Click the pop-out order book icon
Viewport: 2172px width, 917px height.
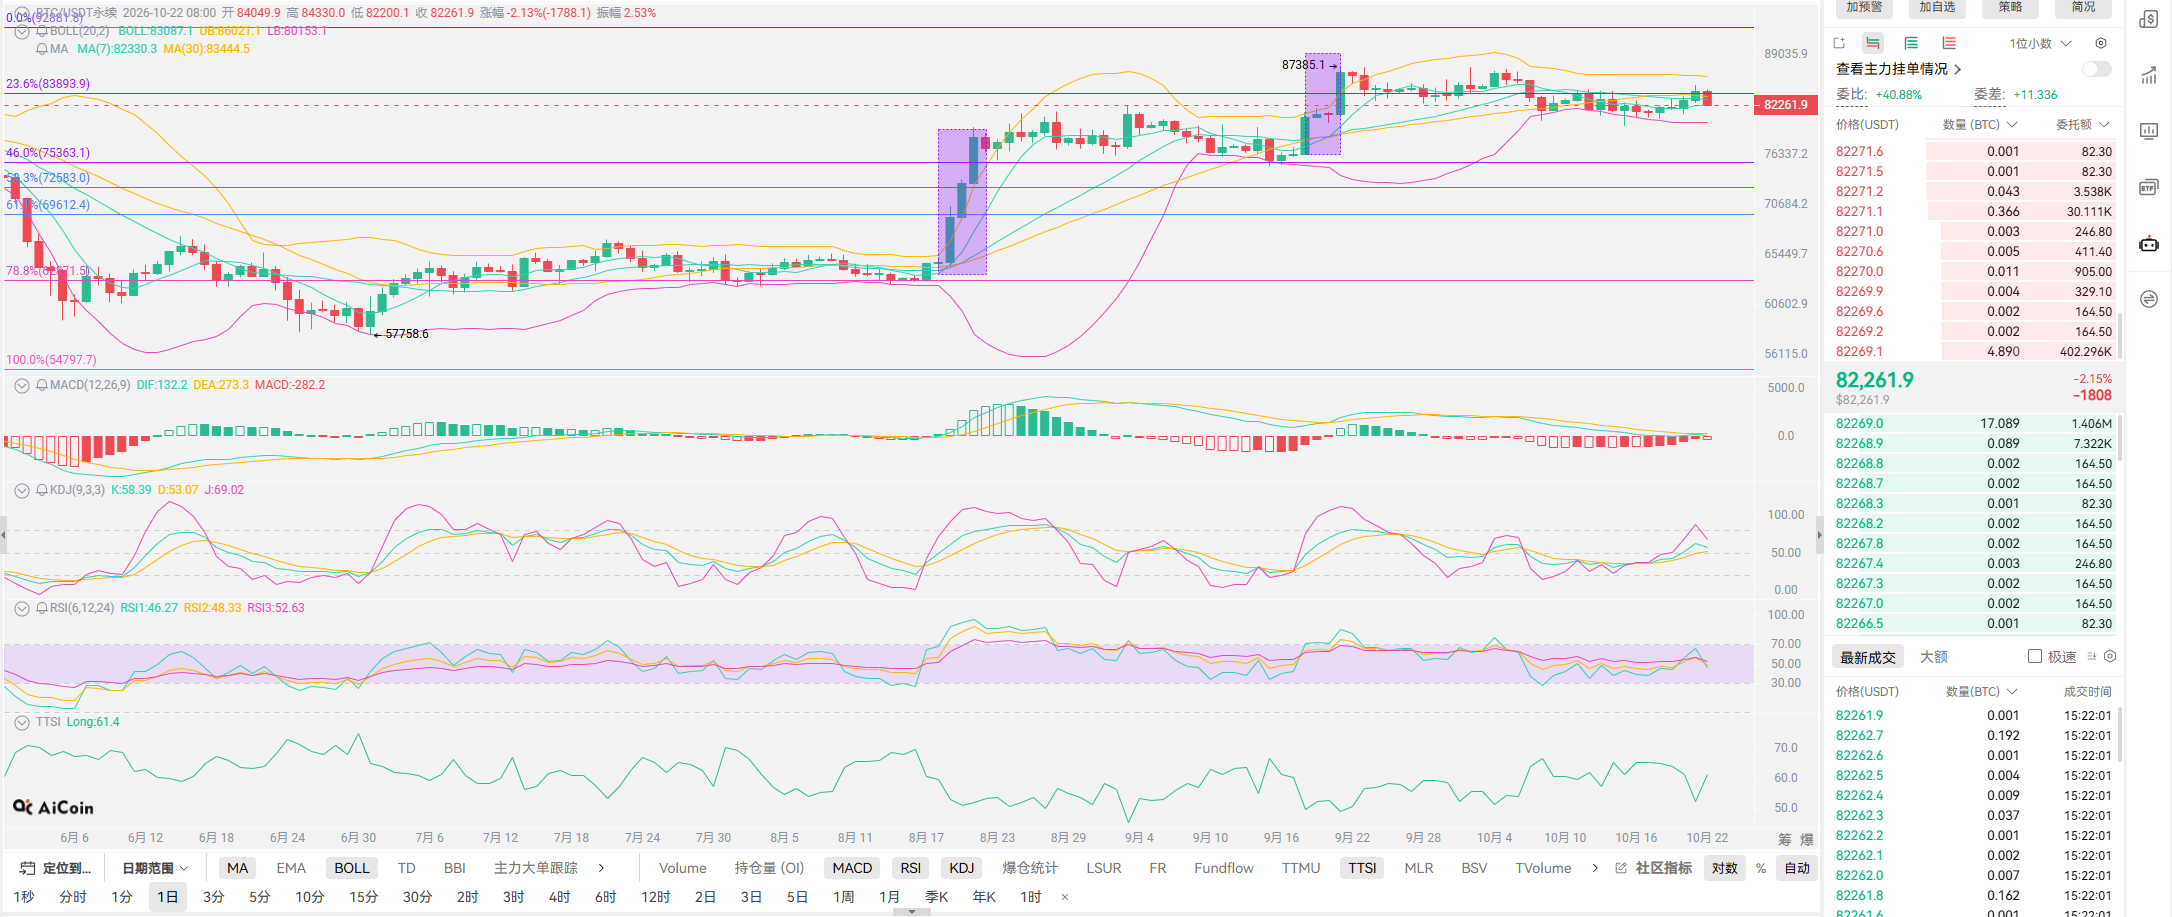[x=1839, y=43]
